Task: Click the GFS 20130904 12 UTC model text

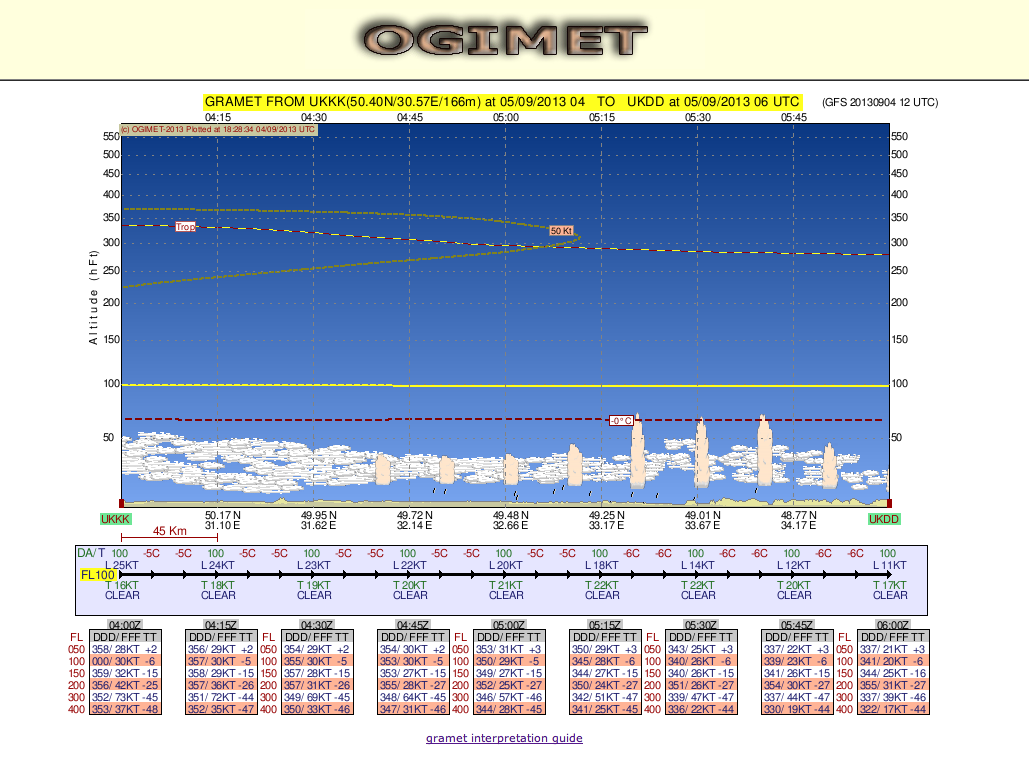Action: click(x=880, y=102)
